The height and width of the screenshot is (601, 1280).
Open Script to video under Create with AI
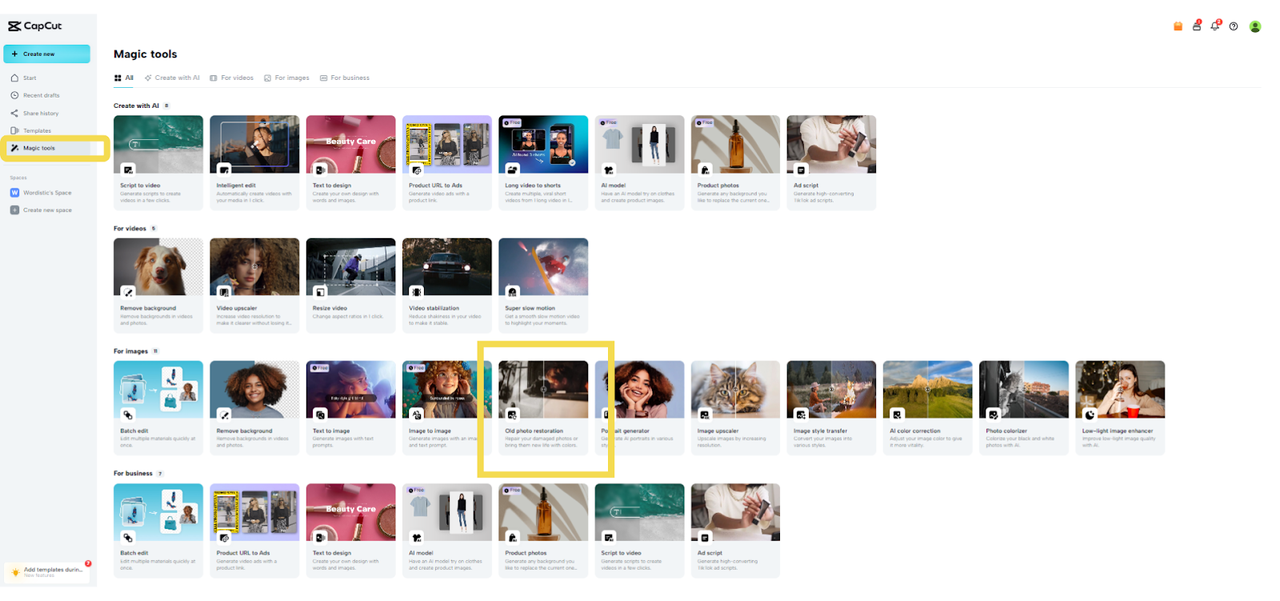point(158,163)
